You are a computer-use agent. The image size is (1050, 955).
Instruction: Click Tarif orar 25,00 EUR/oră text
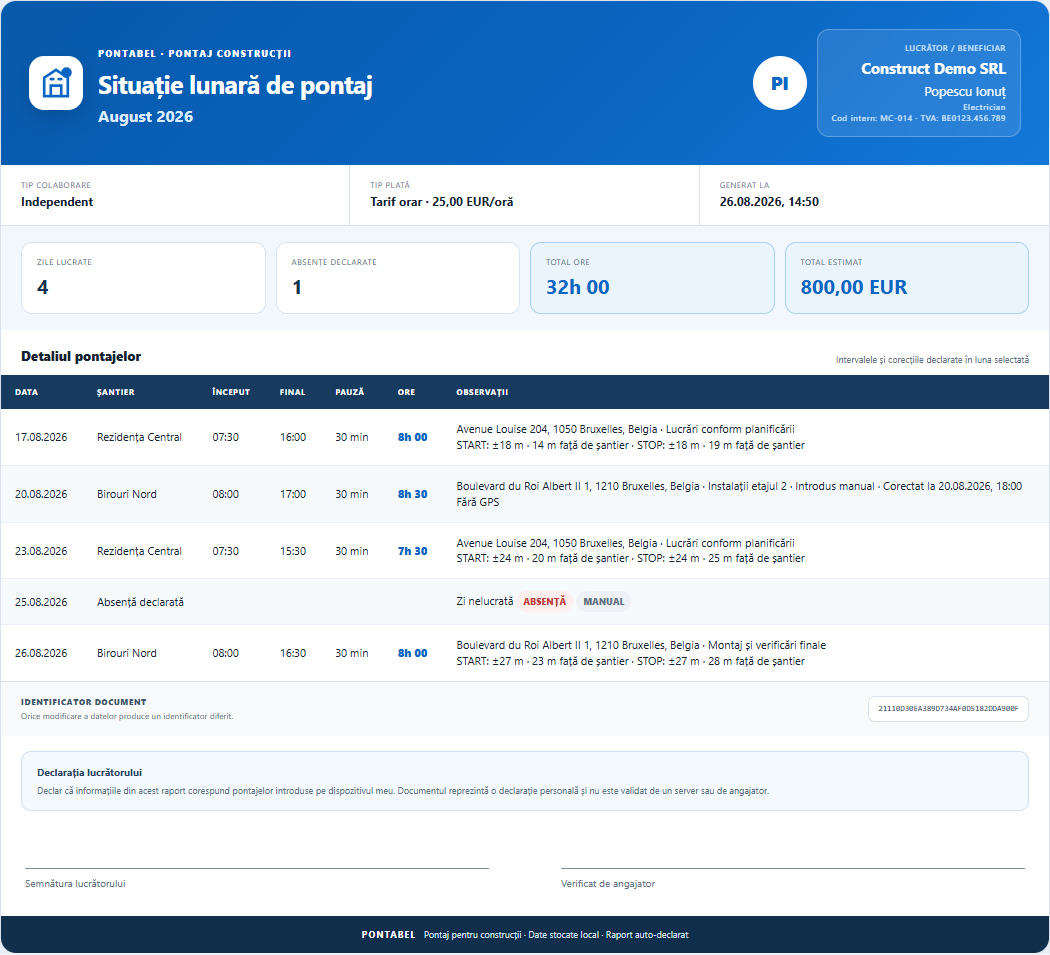(442, 202)
